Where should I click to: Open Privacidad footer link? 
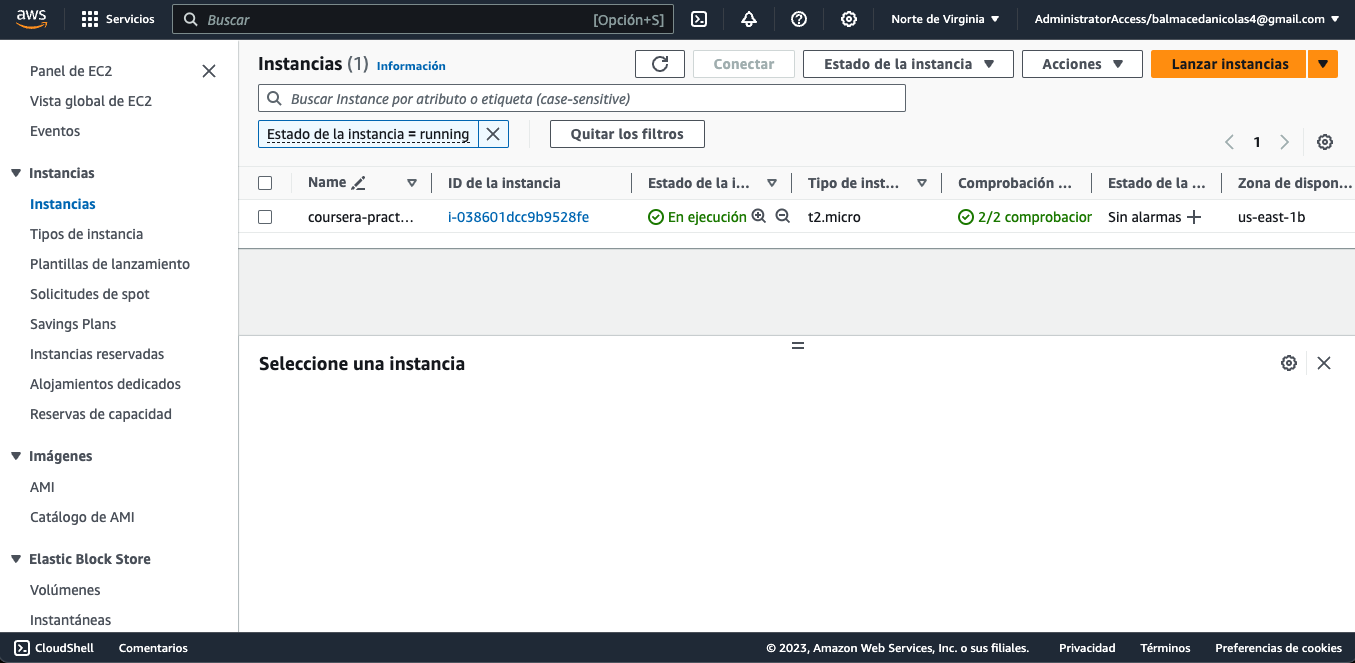[1087, 648]
